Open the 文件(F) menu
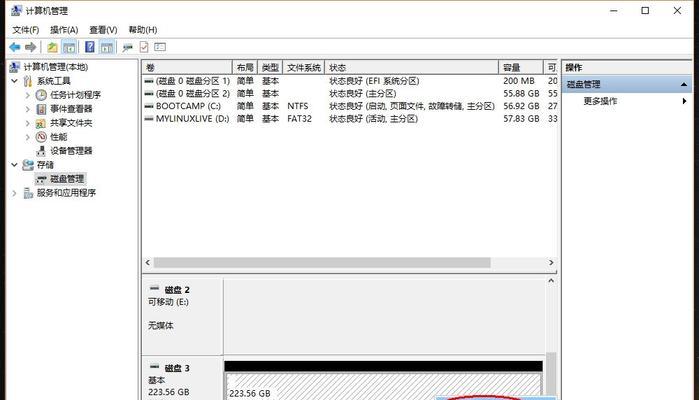The width and height of the screenshot is (699, 400). (25, 30)
